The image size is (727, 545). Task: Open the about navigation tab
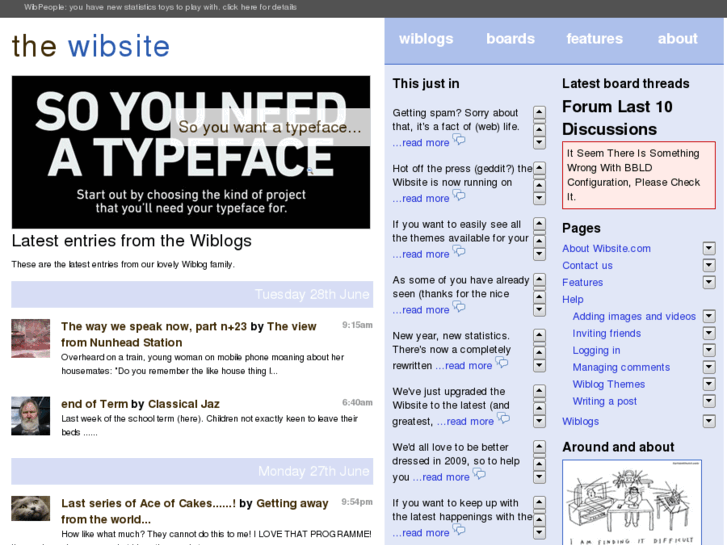point(677,39)
